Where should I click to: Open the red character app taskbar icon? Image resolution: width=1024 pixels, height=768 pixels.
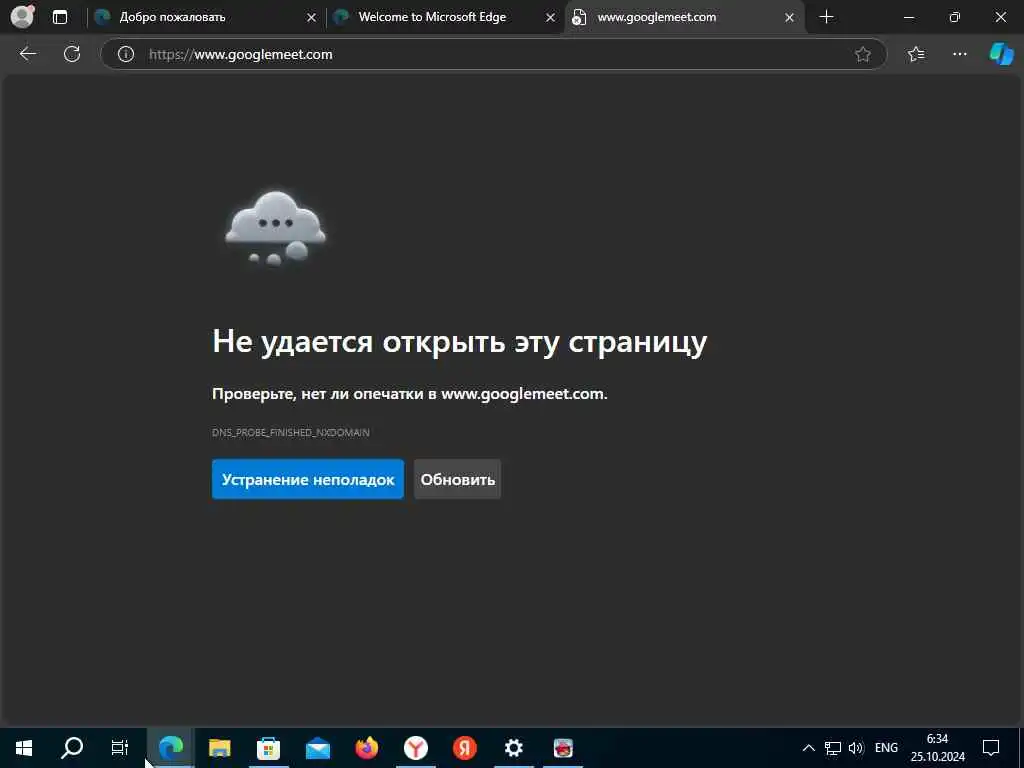[x=563, y=748]
